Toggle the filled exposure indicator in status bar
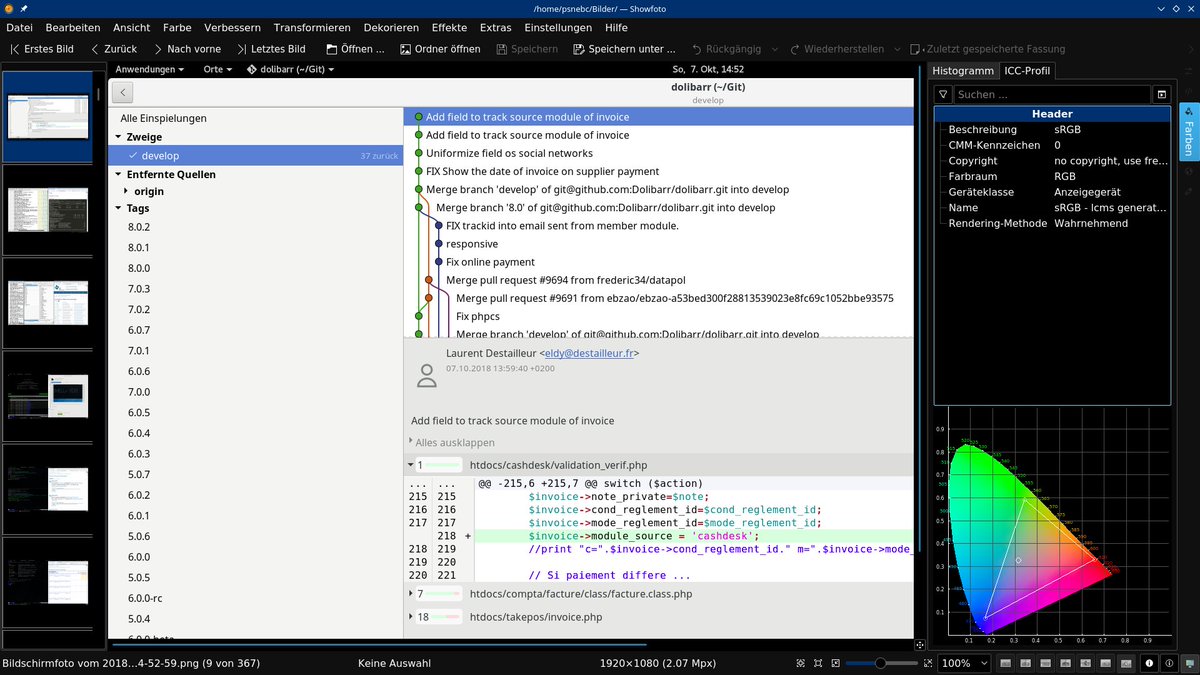The height and width of the screenshot is (675, 1200). (1148, 663)
